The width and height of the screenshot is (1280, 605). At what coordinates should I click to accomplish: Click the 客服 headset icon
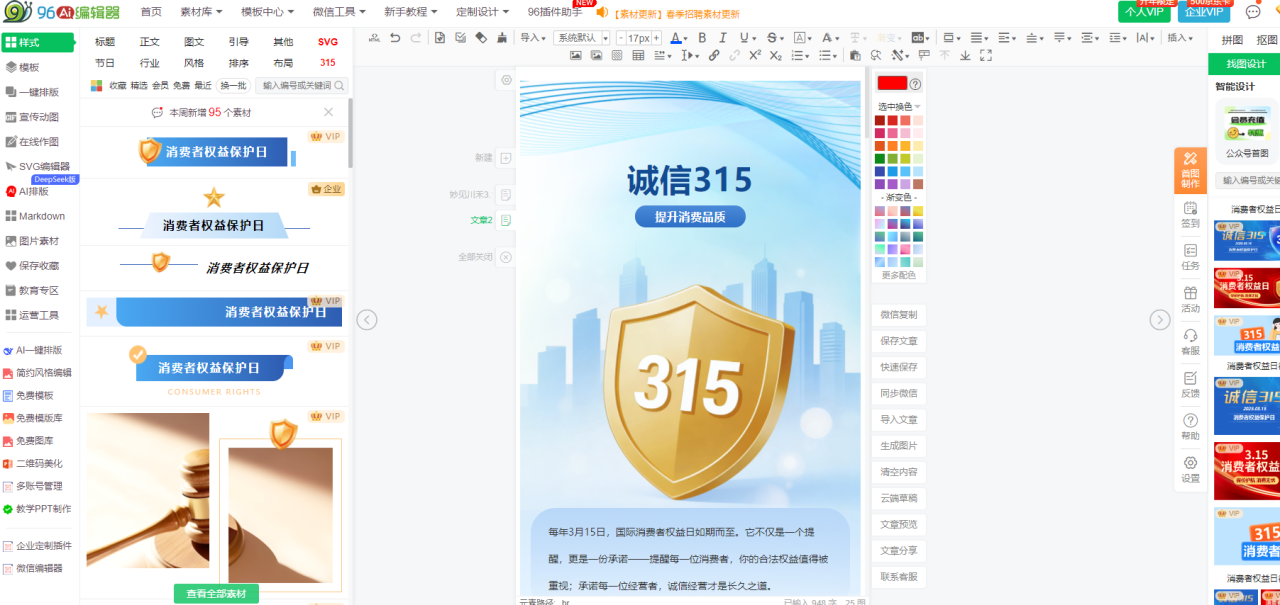pyautogui.click(x=1190, y=342)
